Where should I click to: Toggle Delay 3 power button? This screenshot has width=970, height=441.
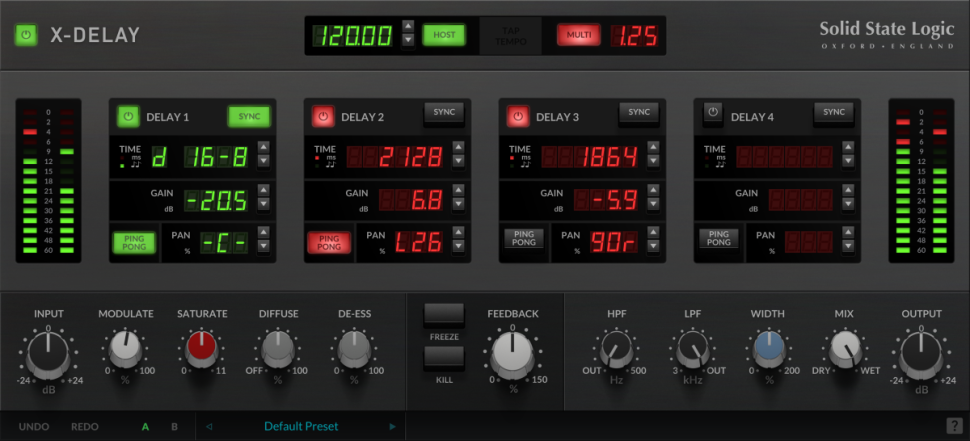pos(518,116)
